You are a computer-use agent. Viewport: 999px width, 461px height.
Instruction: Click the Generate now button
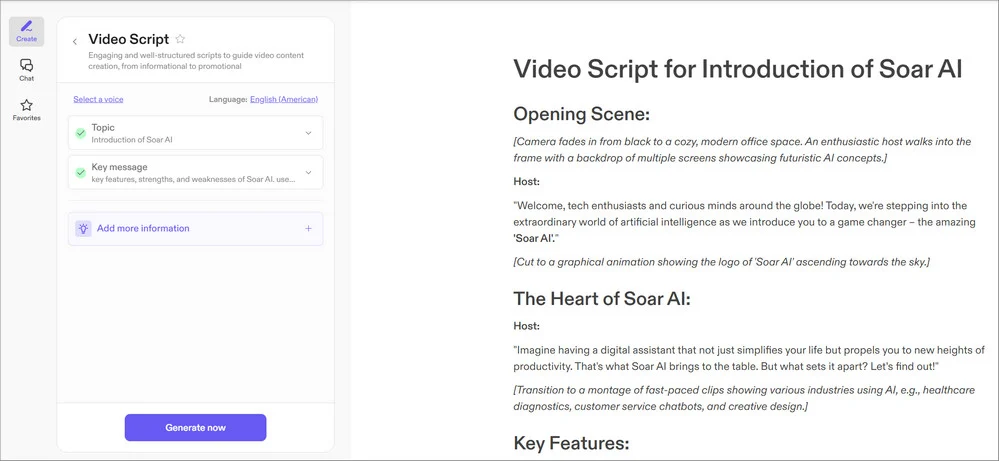click(196, 428)
